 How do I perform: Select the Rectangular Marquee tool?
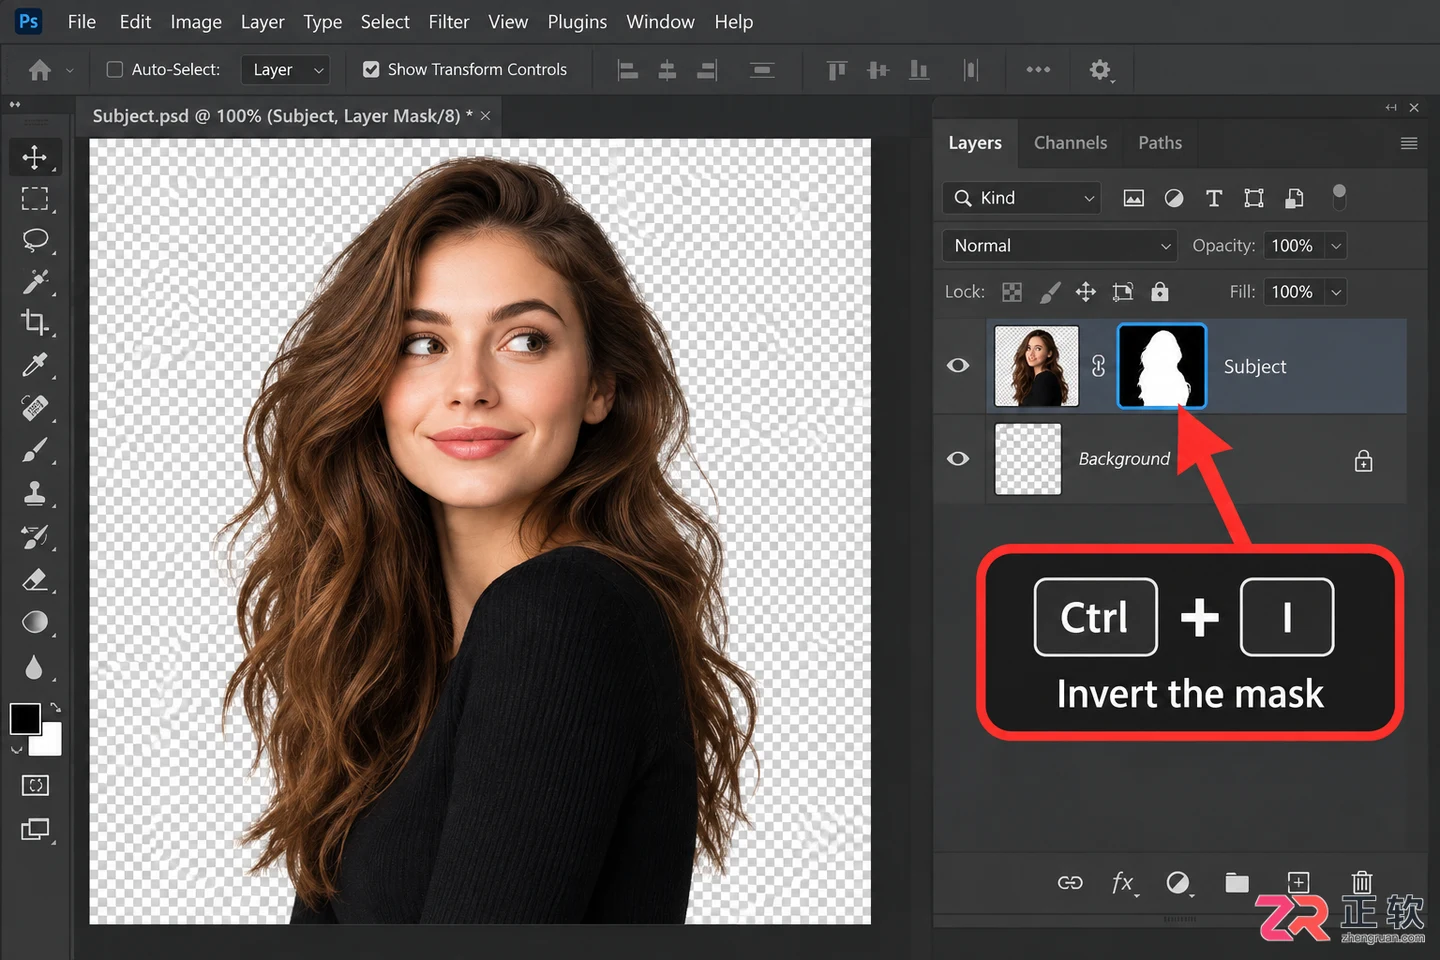coord(35,199)
